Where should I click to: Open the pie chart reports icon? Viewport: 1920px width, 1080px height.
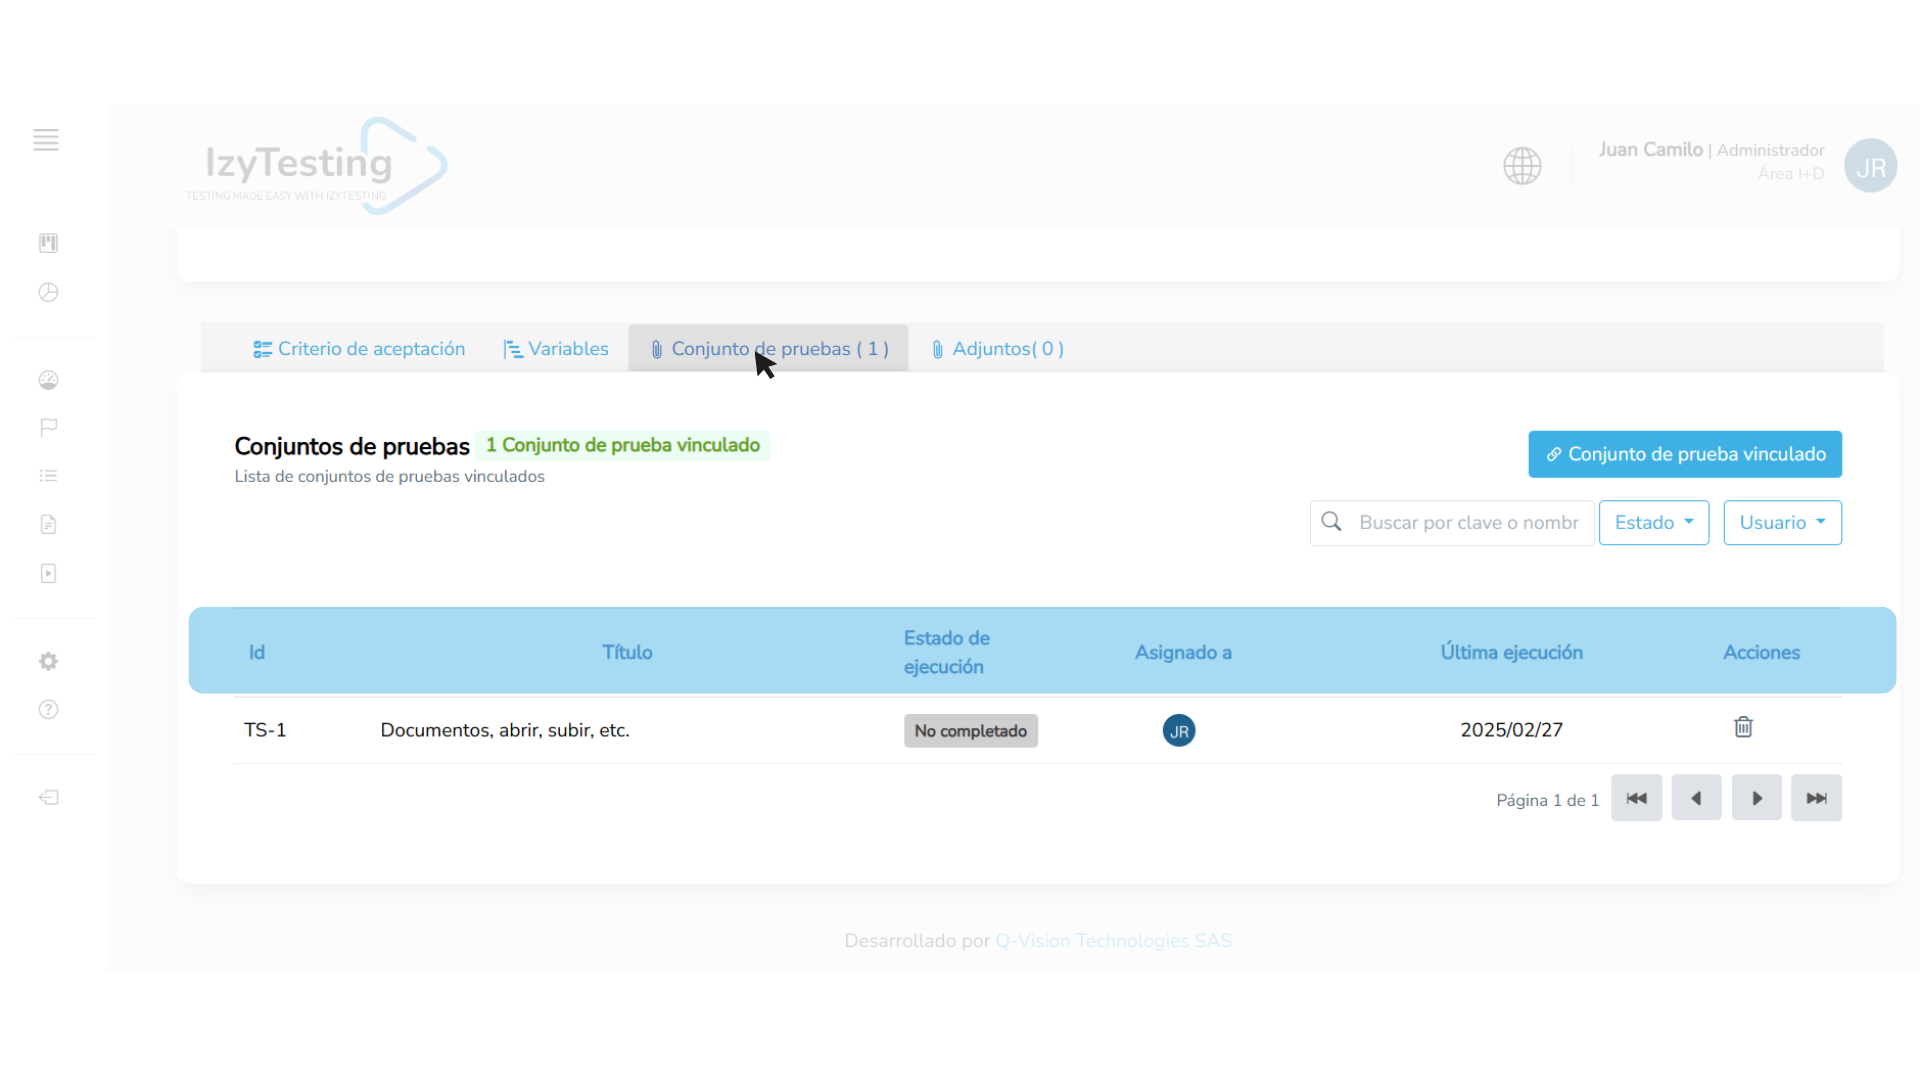48,292
